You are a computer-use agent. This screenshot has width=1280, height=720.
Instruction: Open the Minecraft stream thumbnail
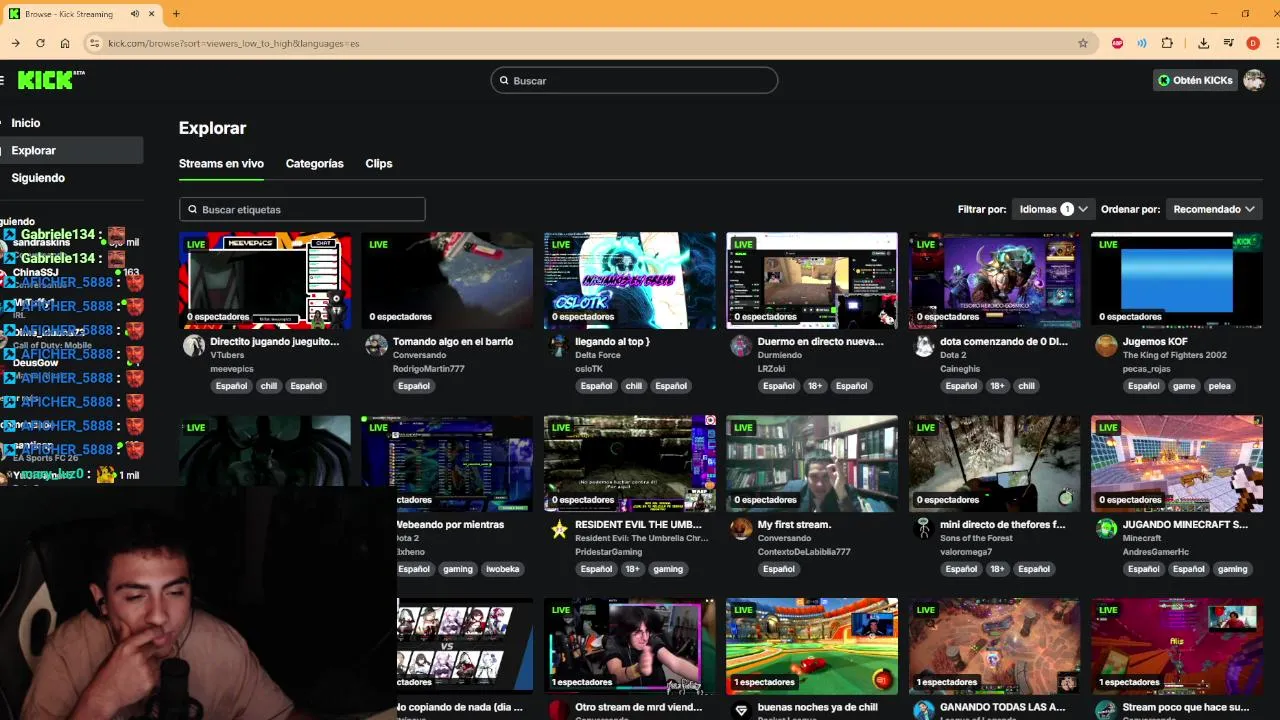[1177, 463]
